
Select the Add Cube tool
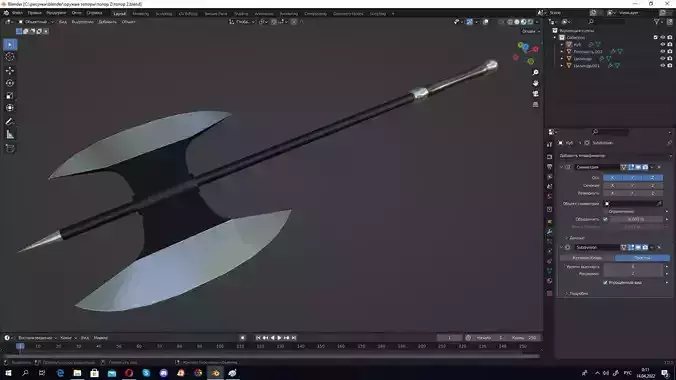coord(10,148)
